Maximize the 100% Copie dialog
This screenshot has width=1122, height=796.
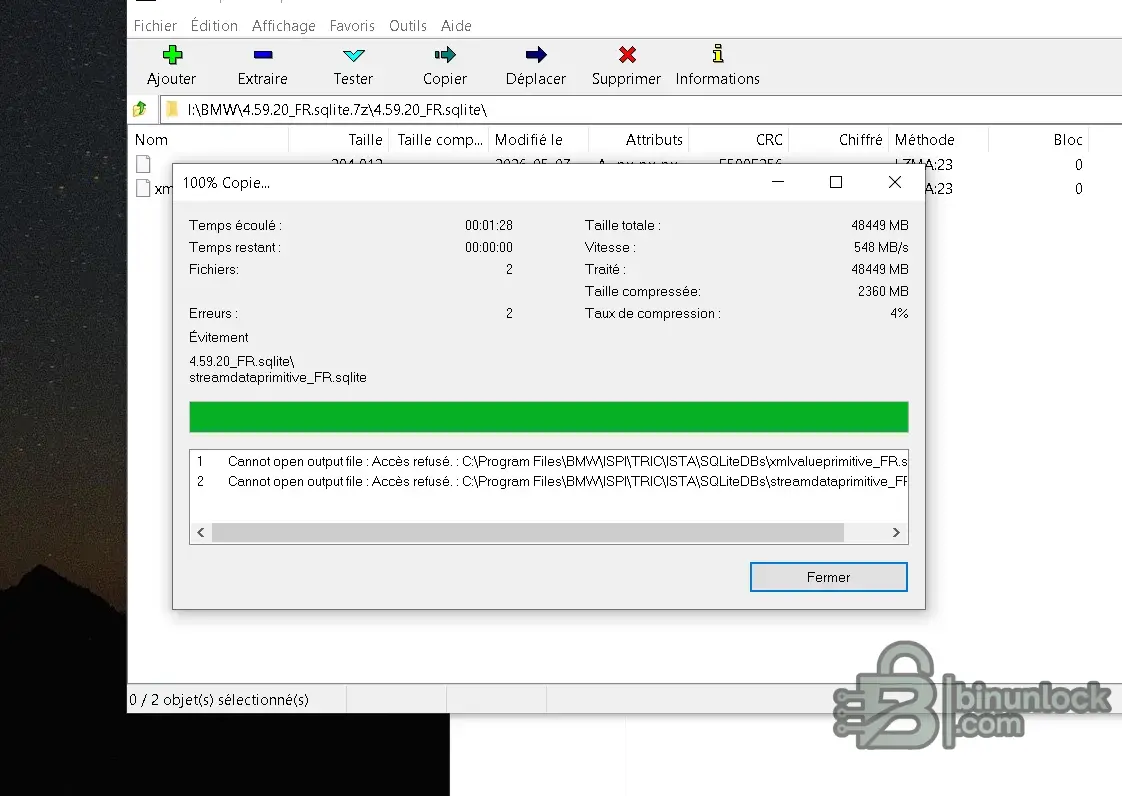836,183
